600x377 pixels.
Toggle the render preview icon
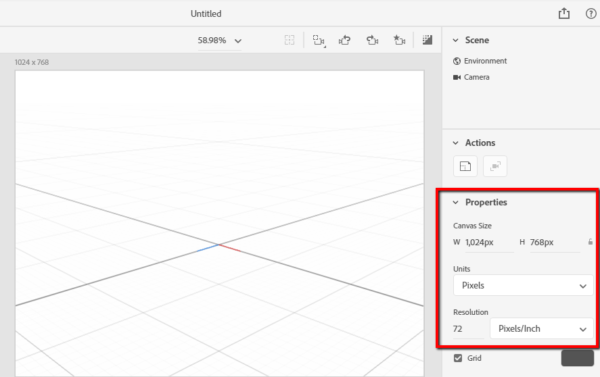pos(427,40)
